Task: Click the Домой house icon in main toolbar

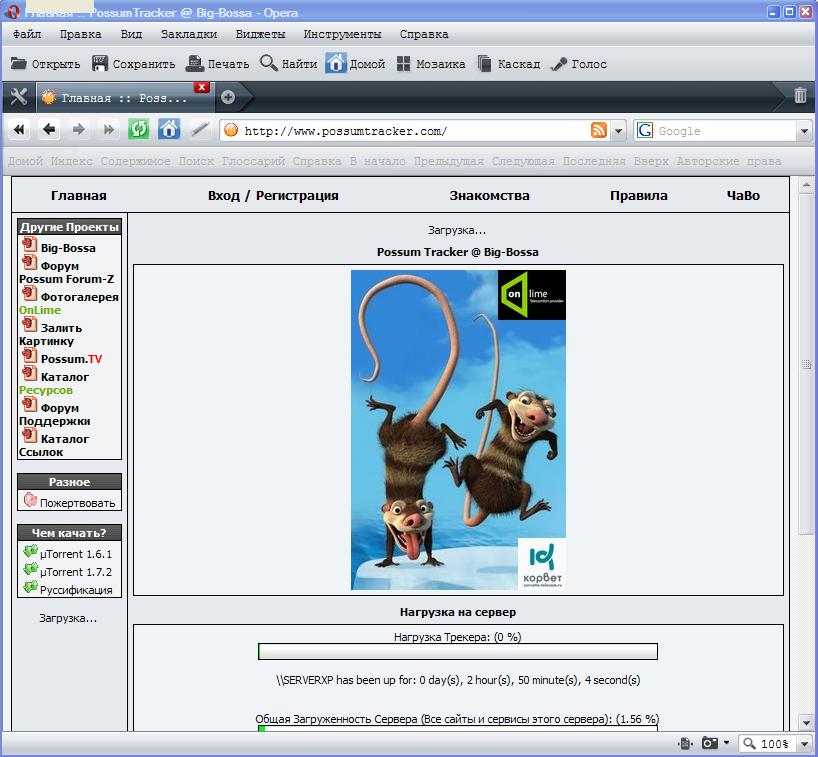Action: click(x=335, y=63)
